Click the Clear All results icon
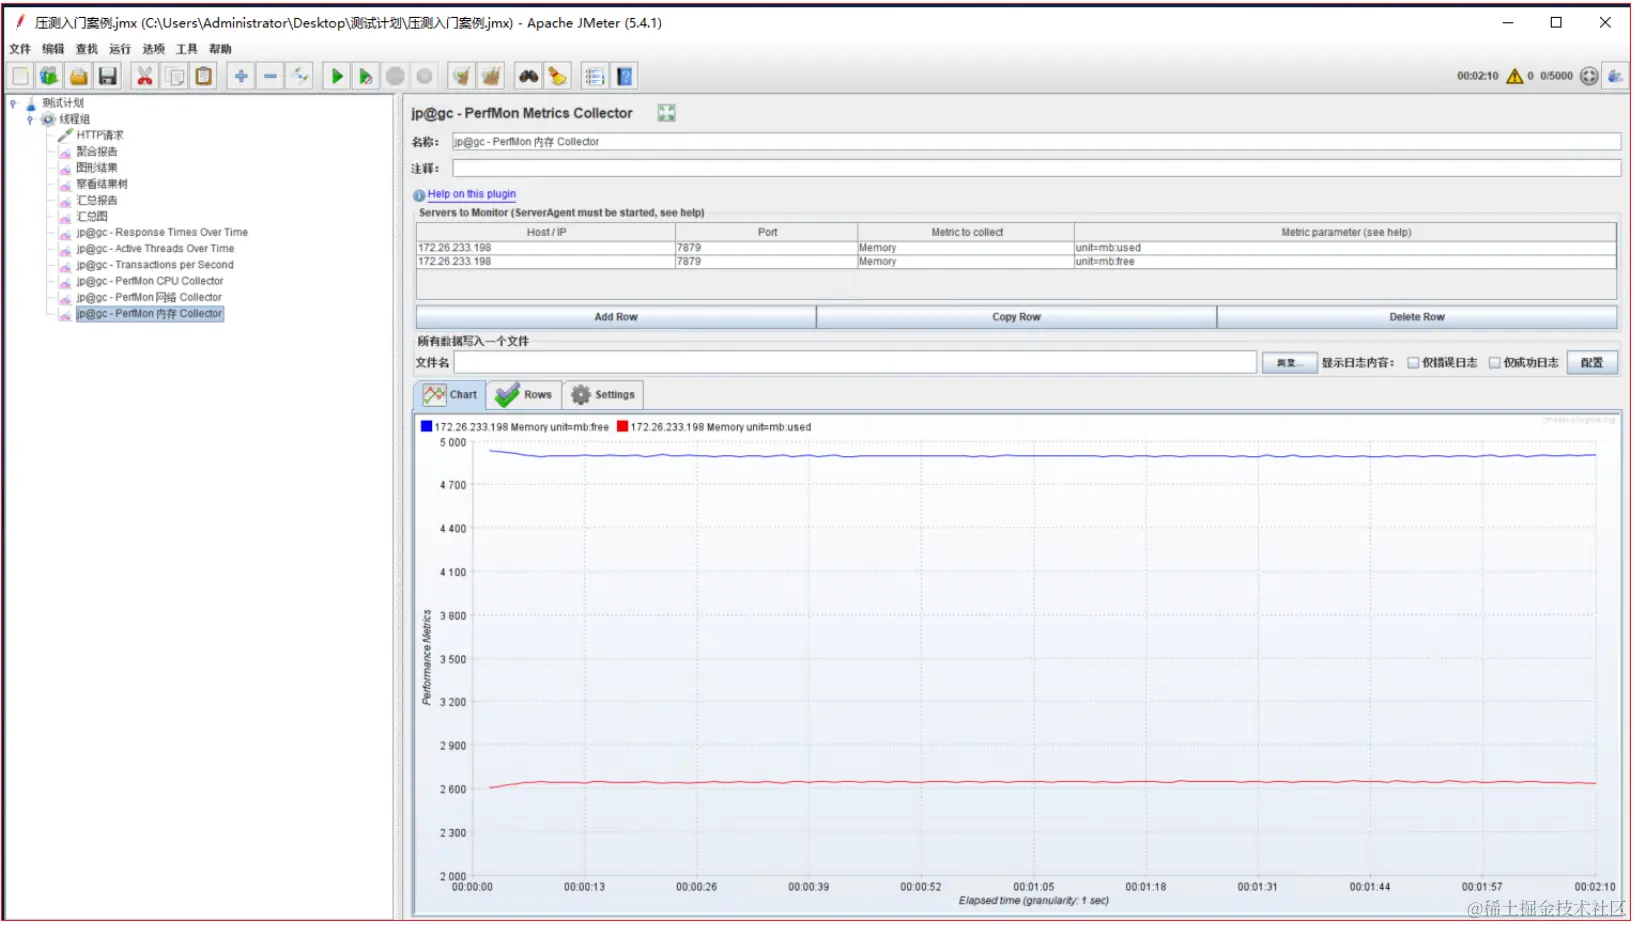The height and width of the screenshot is (925, 1633). pos(491,76)
